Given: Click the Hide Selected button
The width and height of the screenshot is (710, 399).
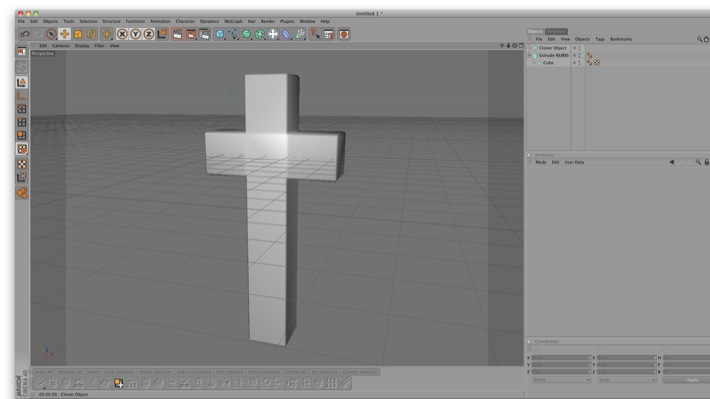Looking at the screenshot, I should (x=230, y=372).
